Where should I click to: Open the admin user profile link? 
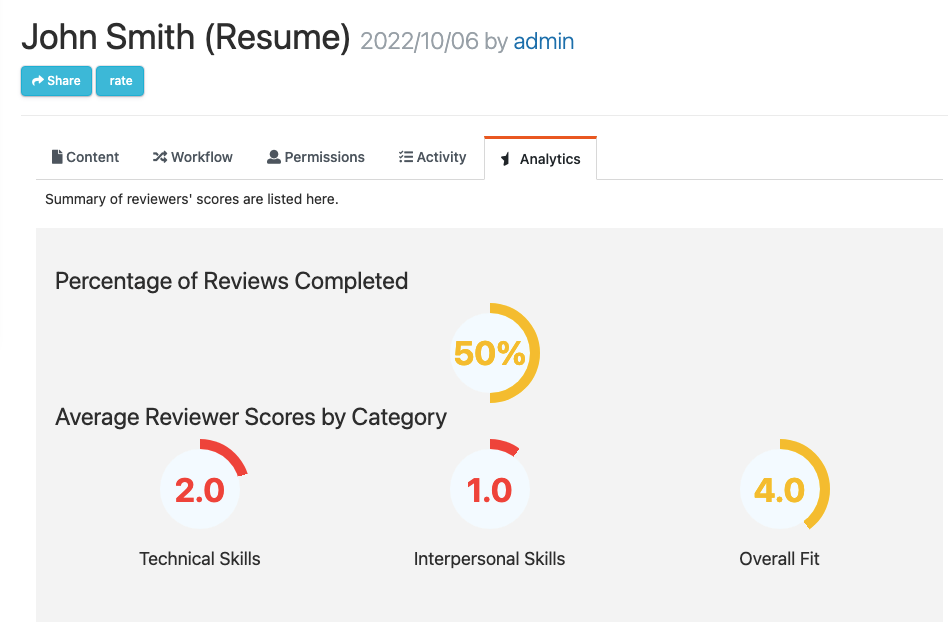coord(543,41)
